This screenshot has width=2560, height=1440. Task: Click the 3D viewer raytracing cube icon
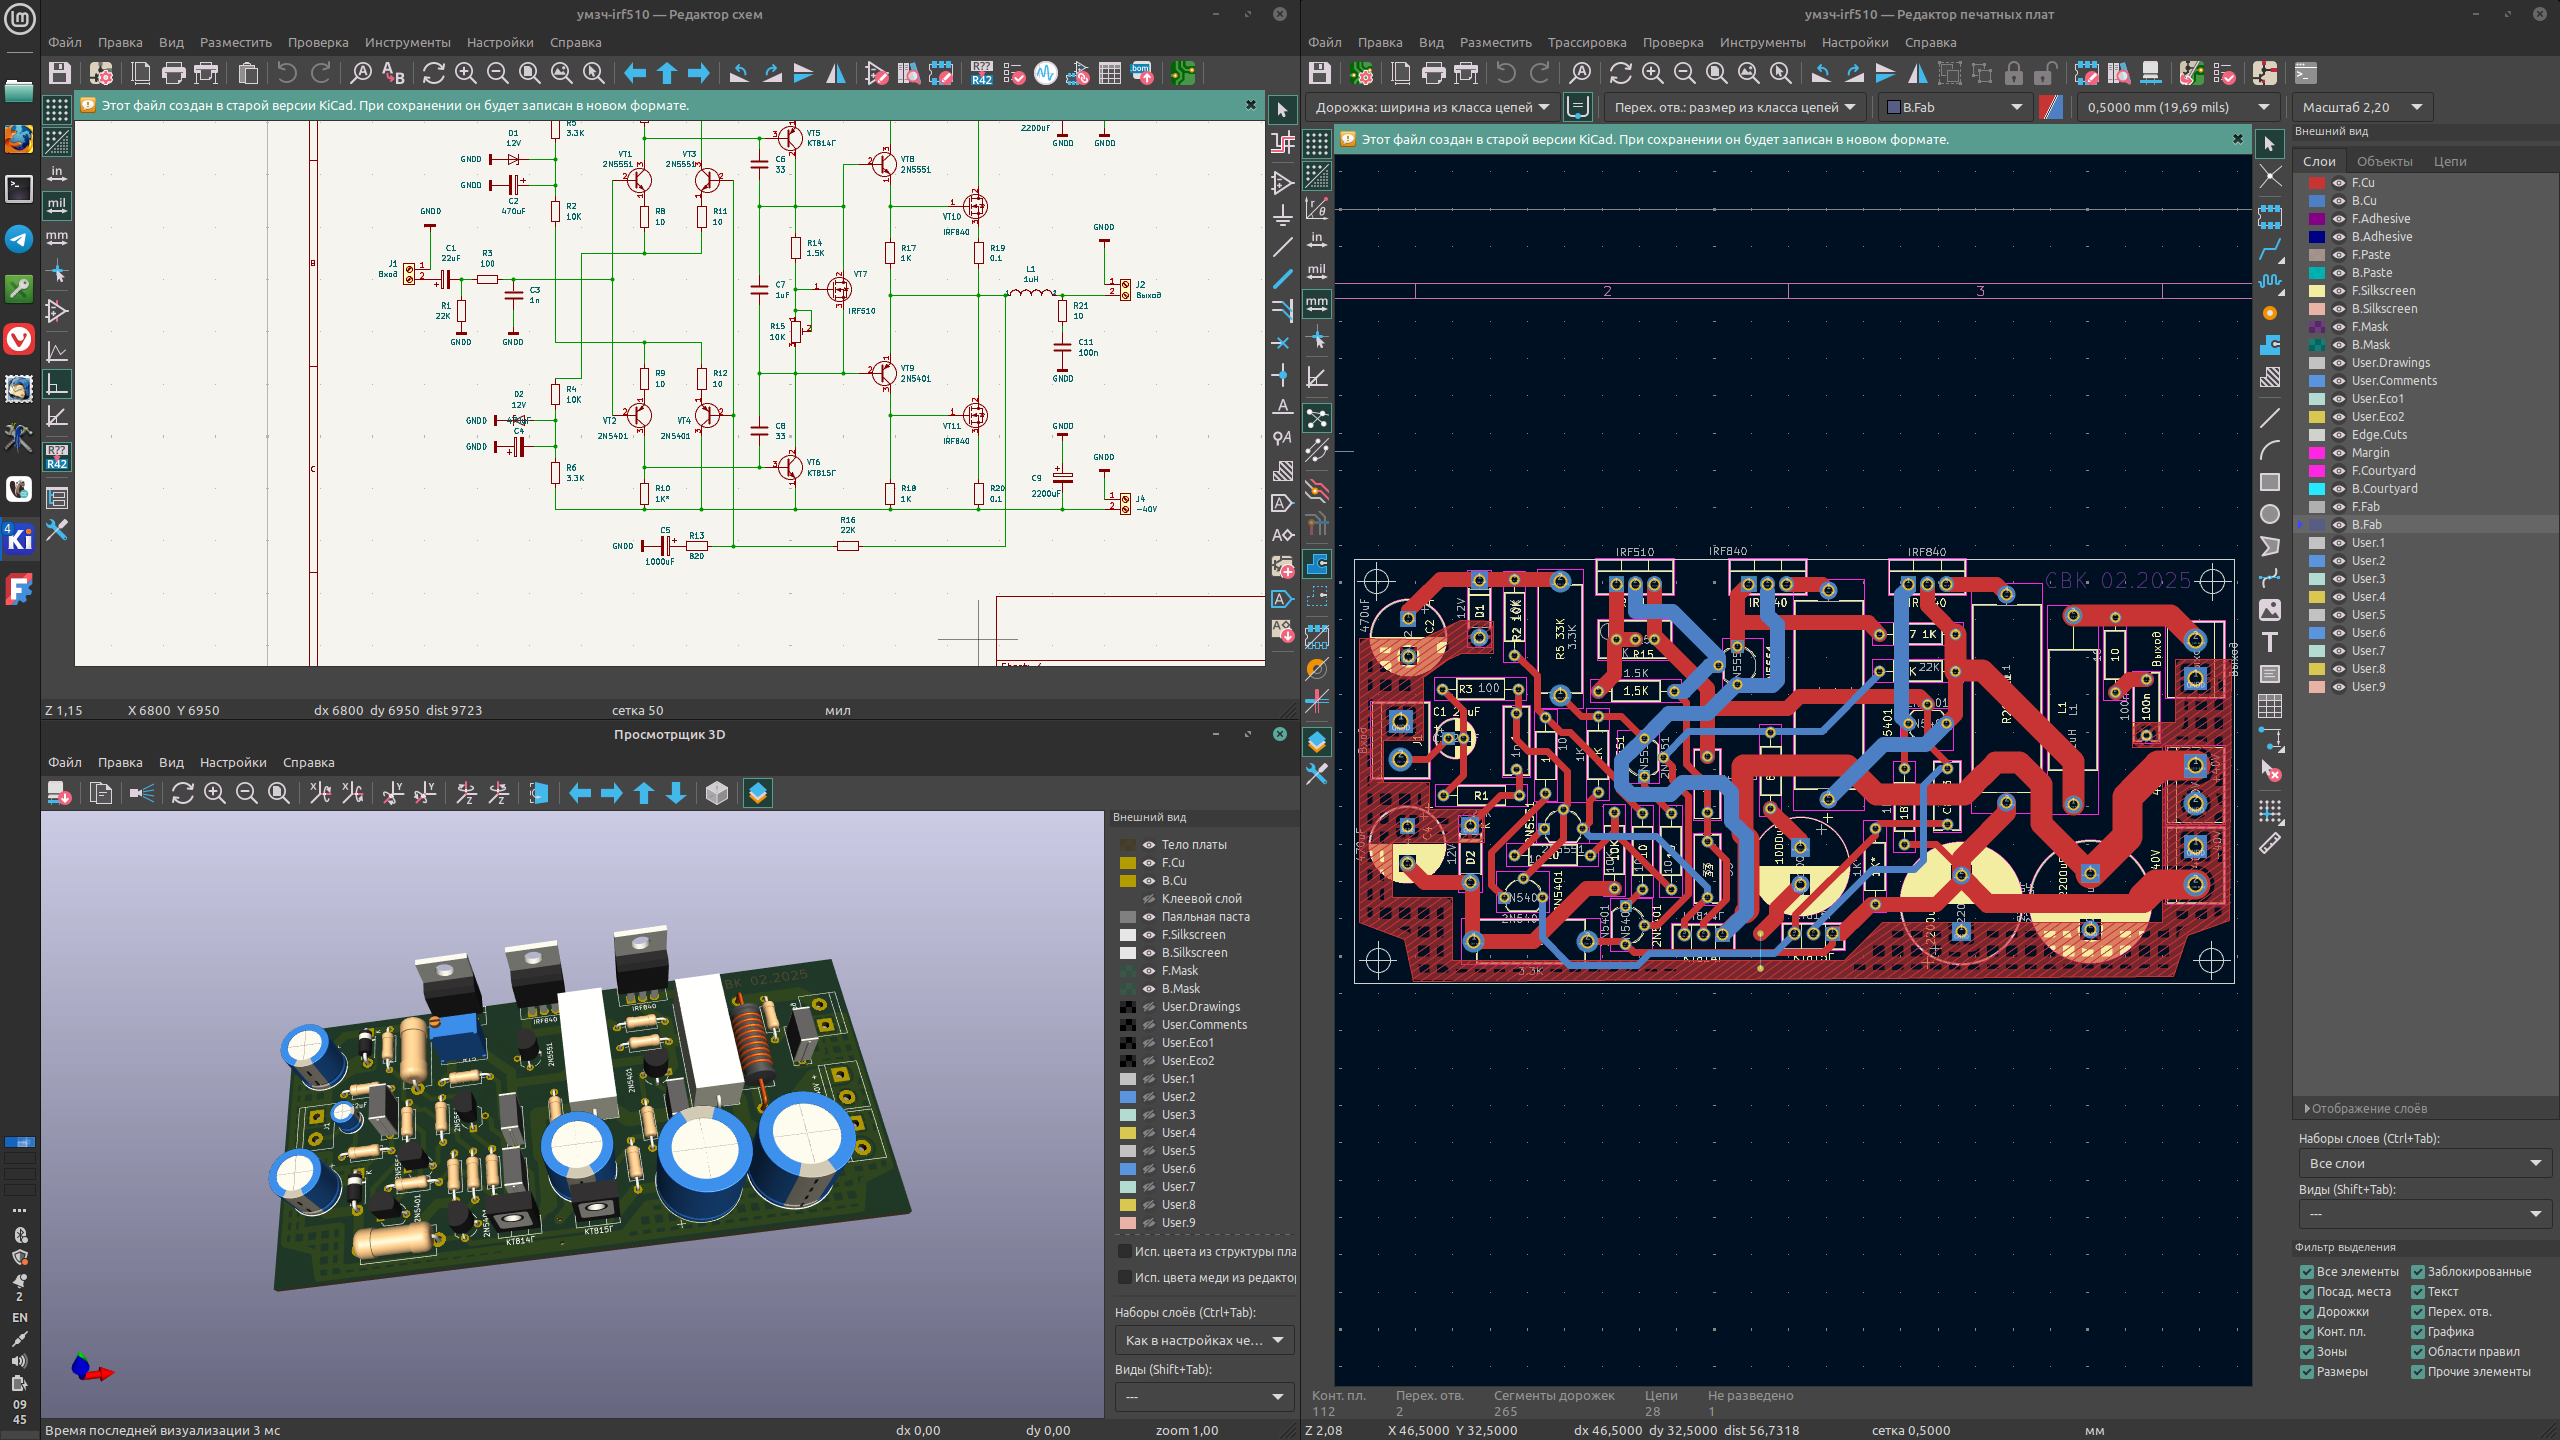tap(716, 793)
